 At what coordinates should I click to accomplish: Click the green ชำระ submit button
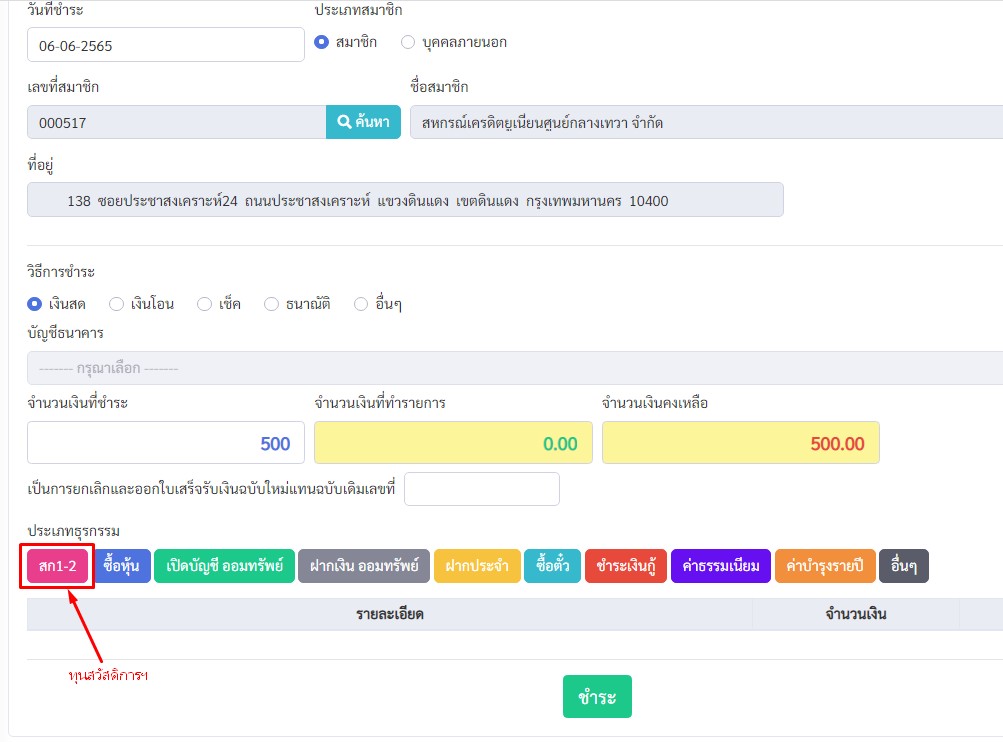pos(597,697)
